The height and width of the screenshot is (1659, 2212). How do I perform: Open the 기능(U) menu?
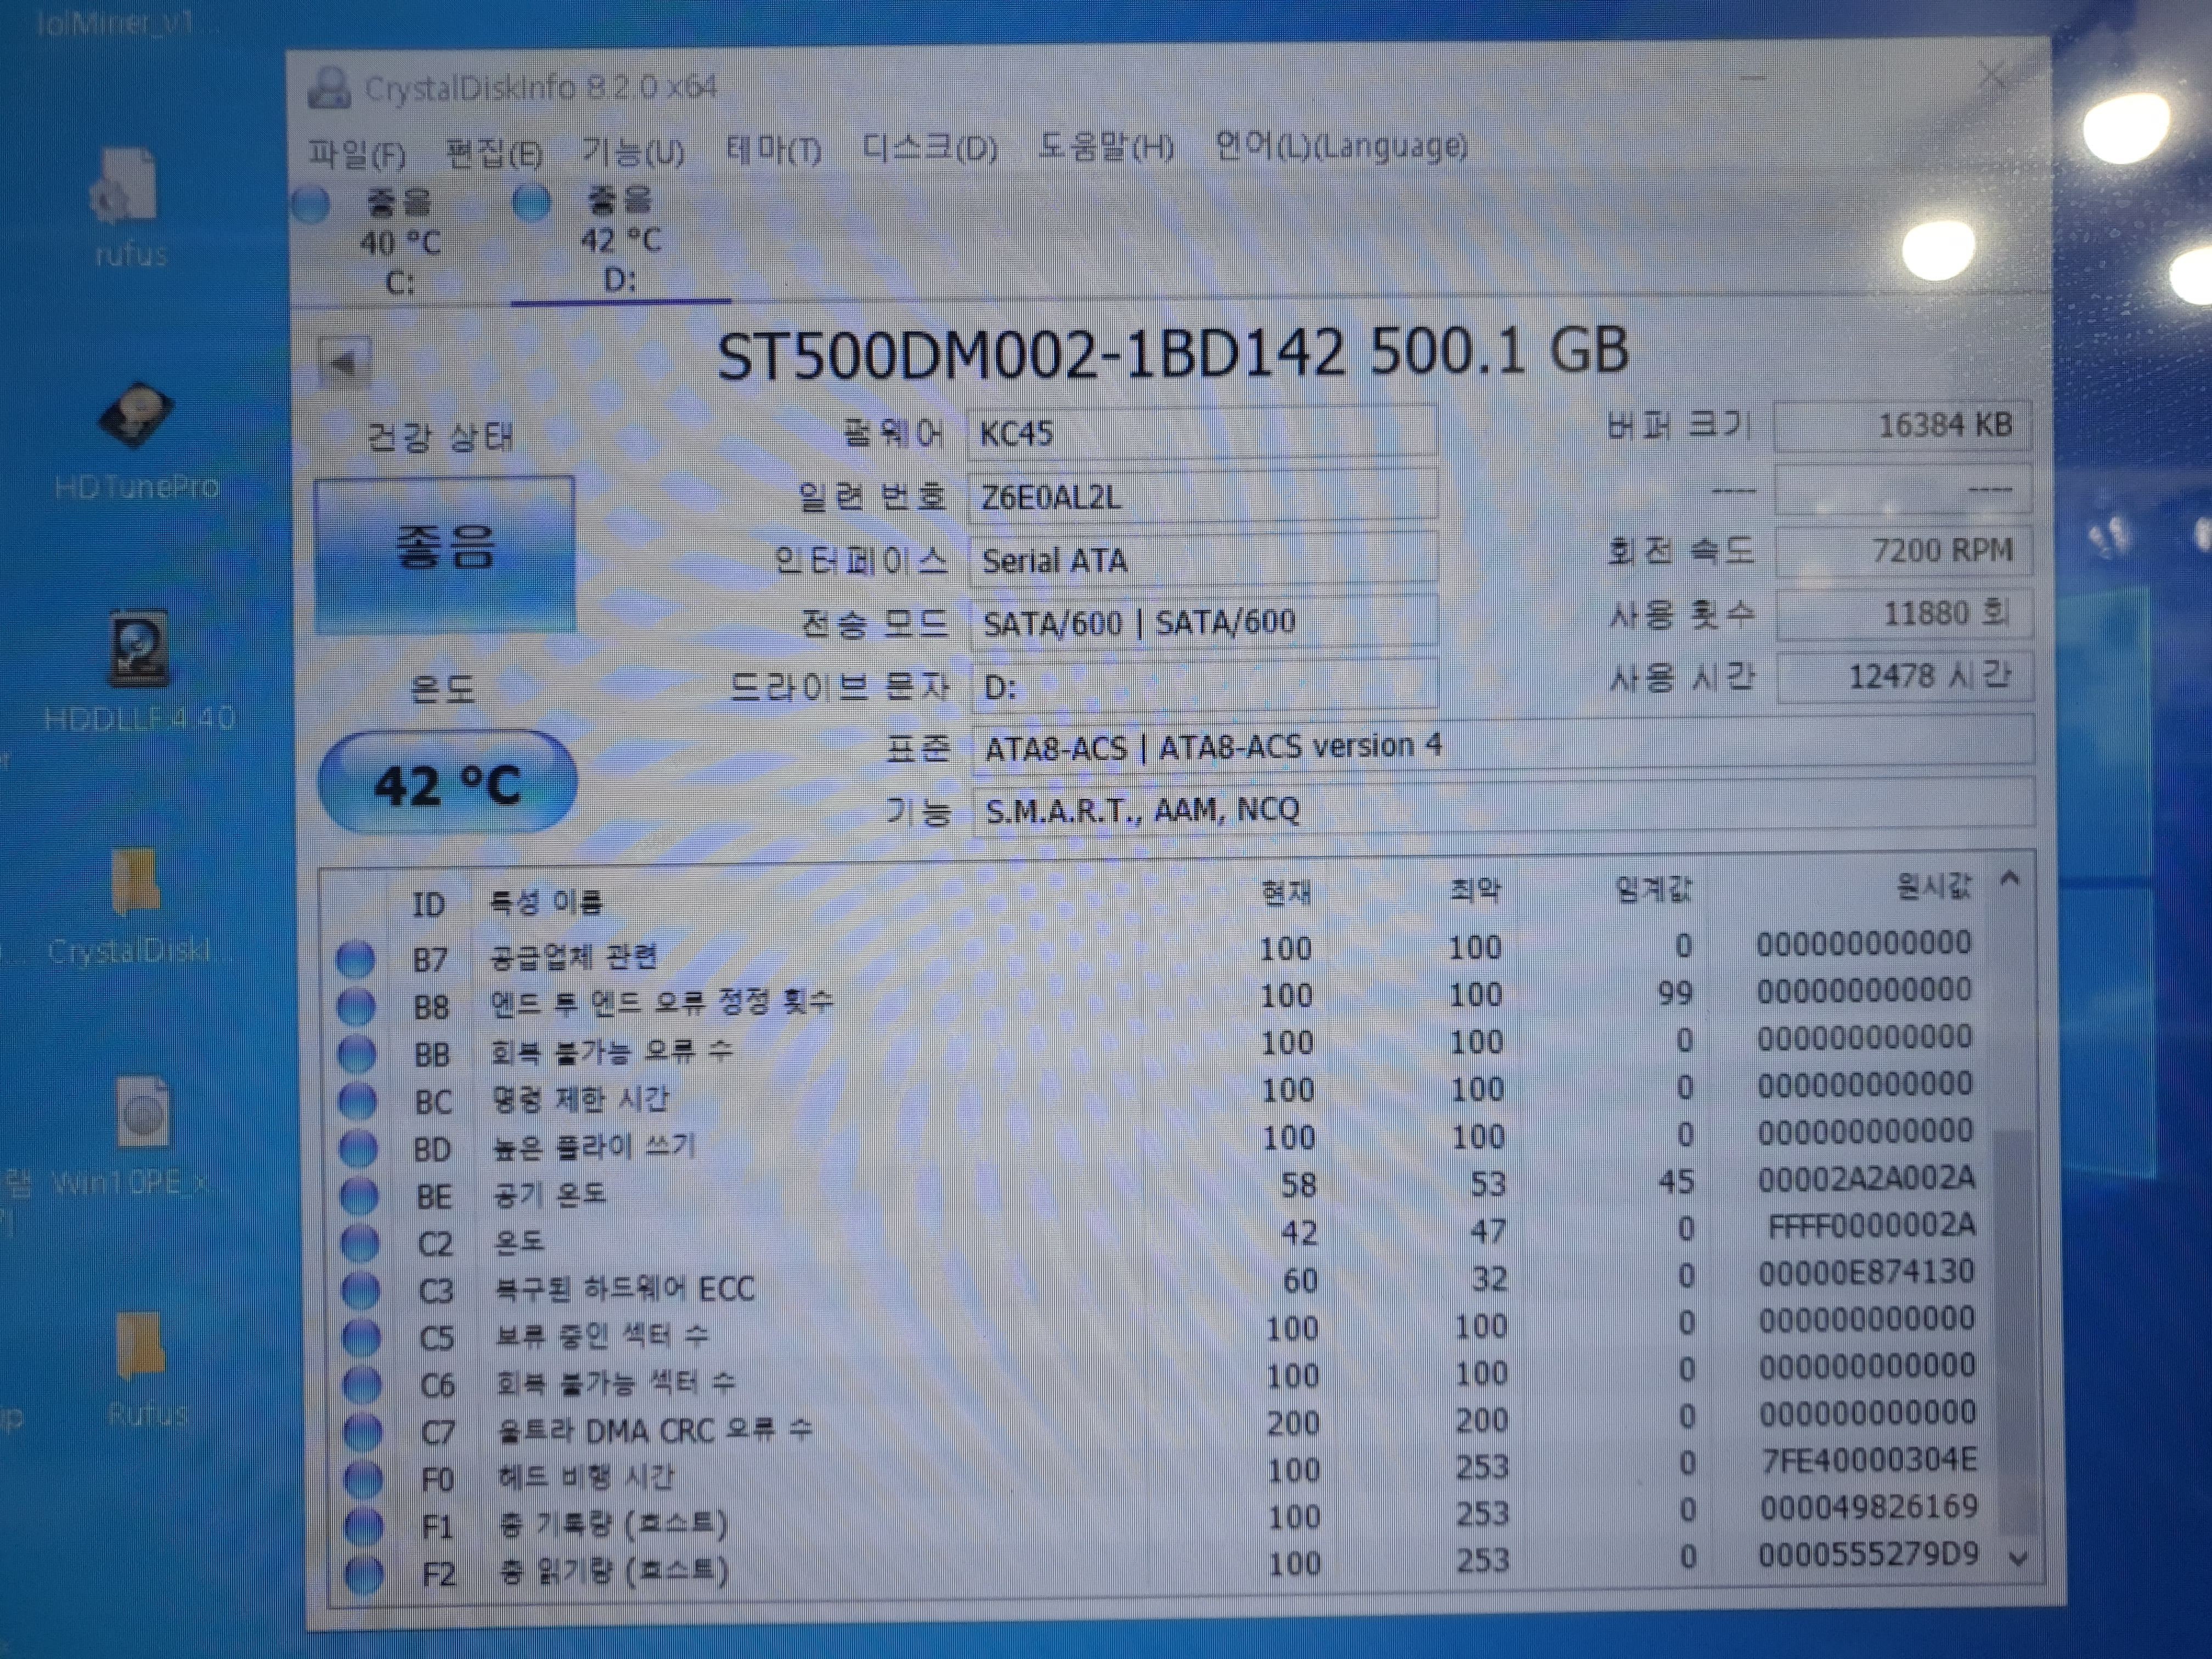634,153
